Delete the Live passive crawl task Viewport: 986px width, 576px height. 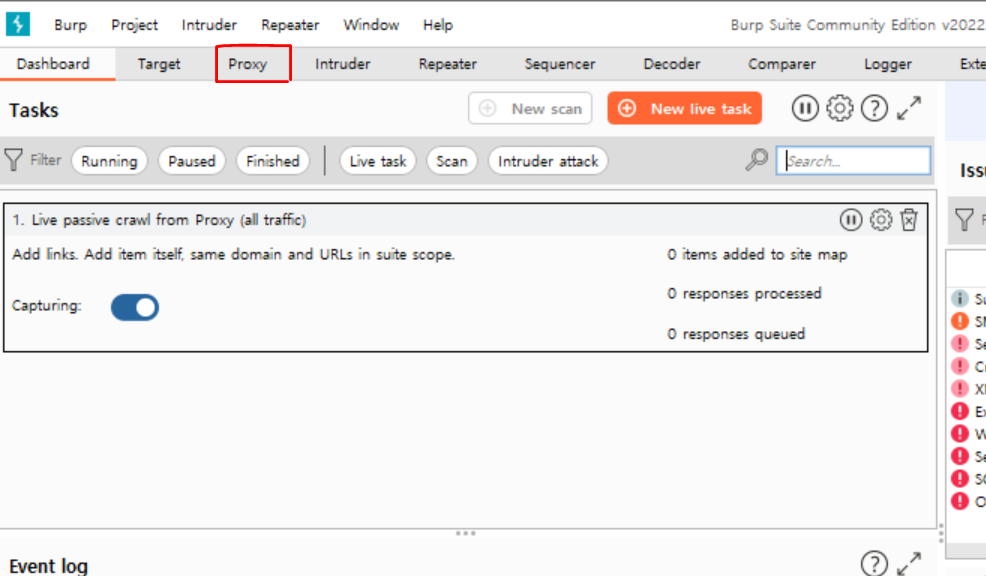tap(909, 219)
